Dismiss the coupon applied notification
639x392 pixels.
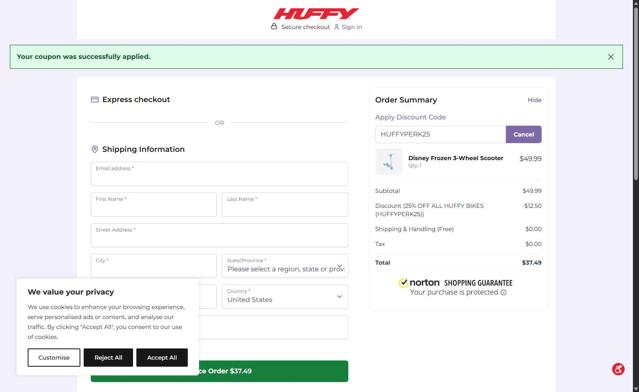[x=610, y=57]
